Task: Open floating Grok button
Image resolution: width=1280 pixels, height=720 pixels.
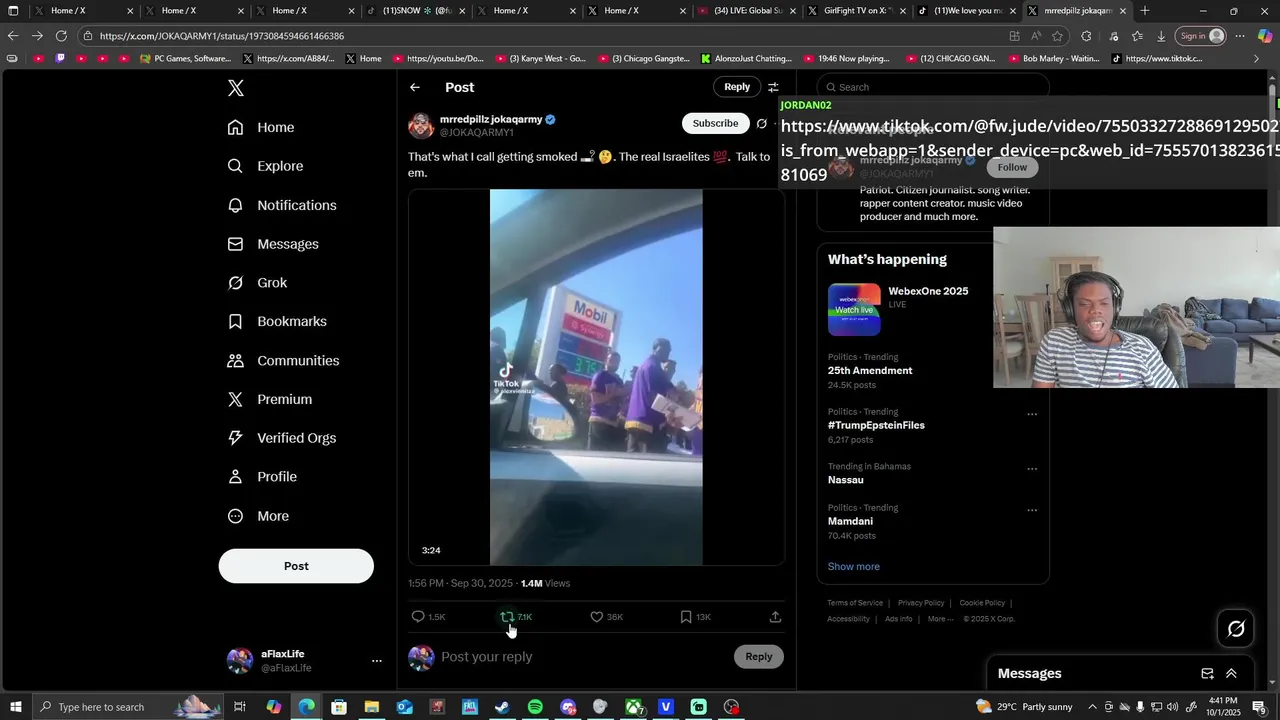Action: 1236,629
